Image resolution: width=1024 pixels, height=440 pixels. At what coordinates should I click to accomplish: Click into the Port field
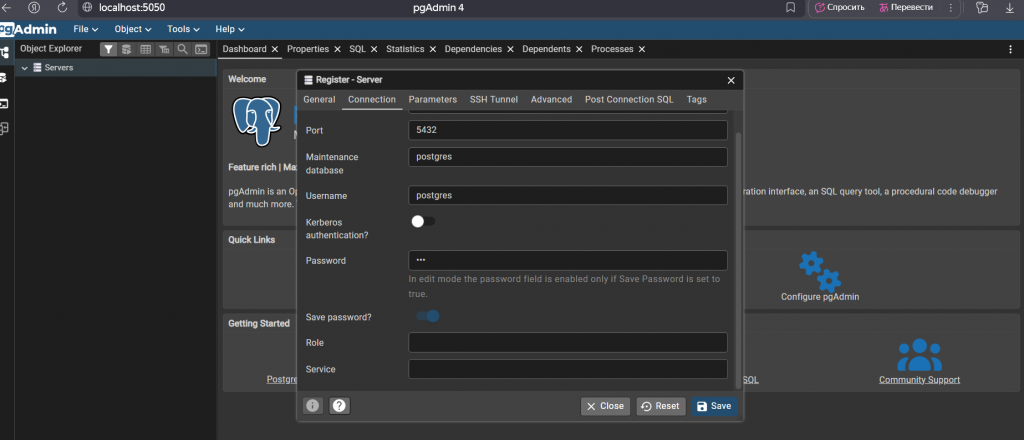click(568, 130)
